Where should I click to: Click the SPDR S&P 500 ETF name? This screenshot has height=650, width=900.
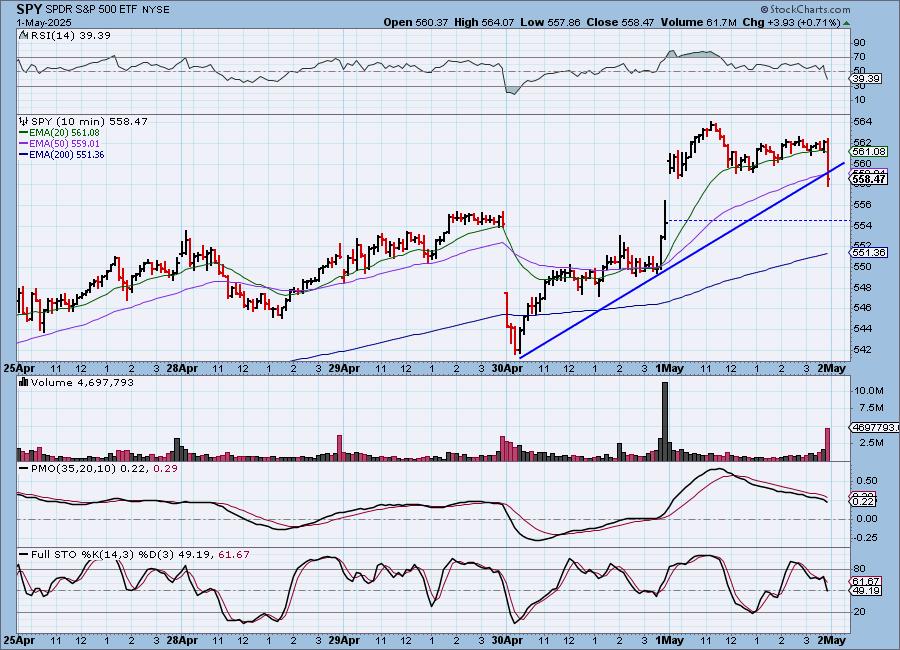click(91, 9)
